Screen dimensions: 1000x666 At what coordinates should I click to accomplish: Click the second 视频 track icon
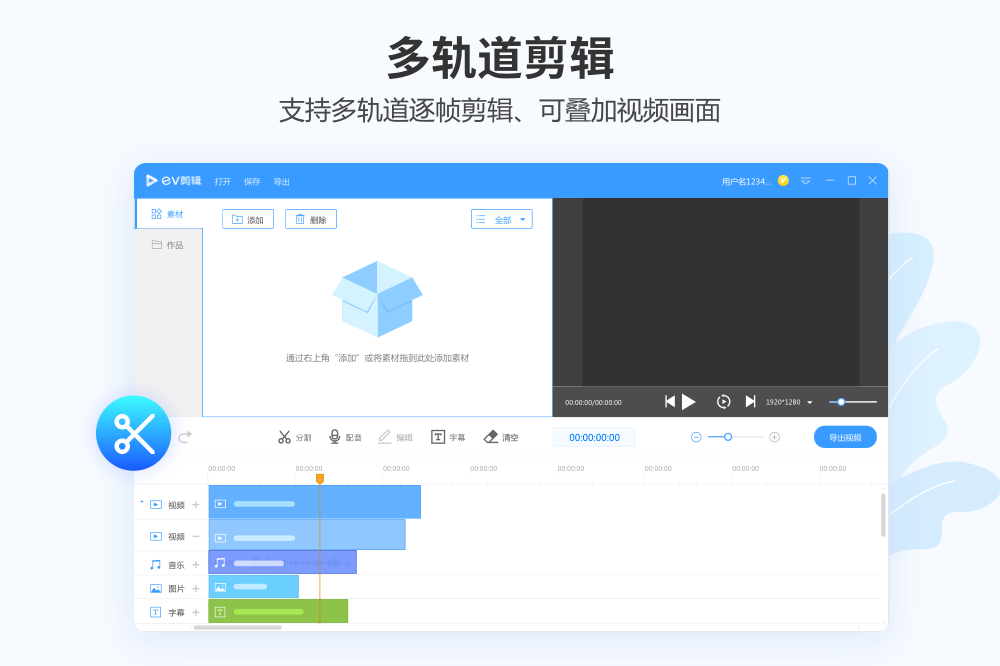coord(156,536)
